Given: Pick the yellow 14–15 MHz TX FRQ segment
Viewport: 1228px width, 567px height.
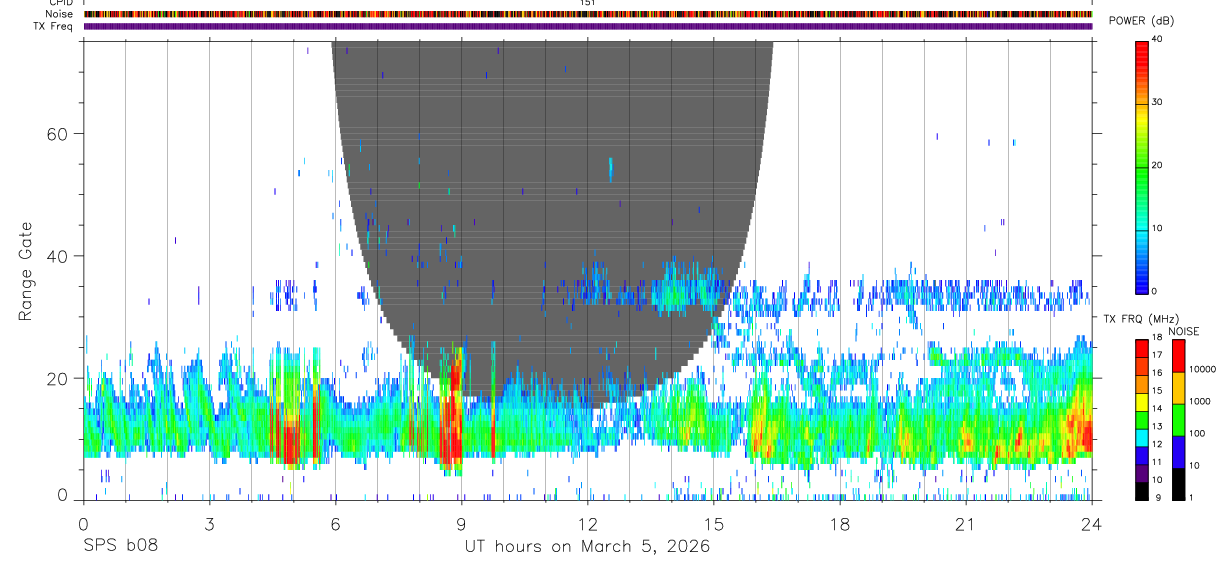Looking at the screenshot, I should (x=1142, y=402).
